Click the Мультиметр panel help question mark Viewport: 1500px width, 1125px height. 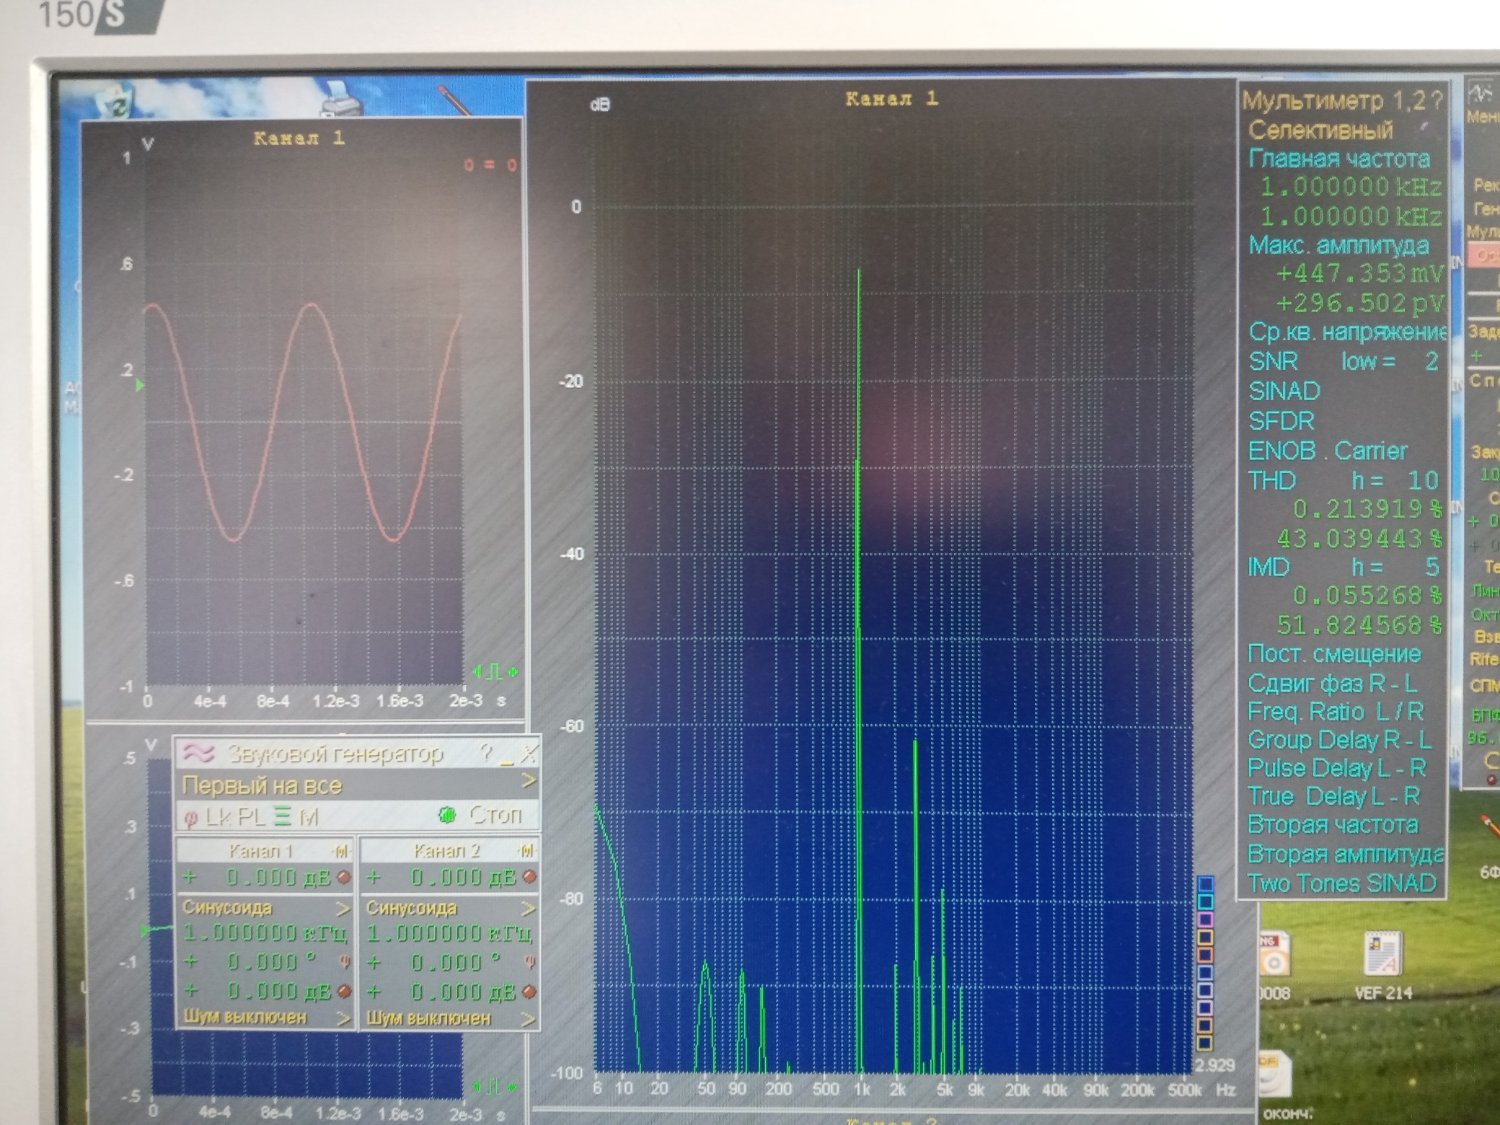click(x=1435, y=100)
